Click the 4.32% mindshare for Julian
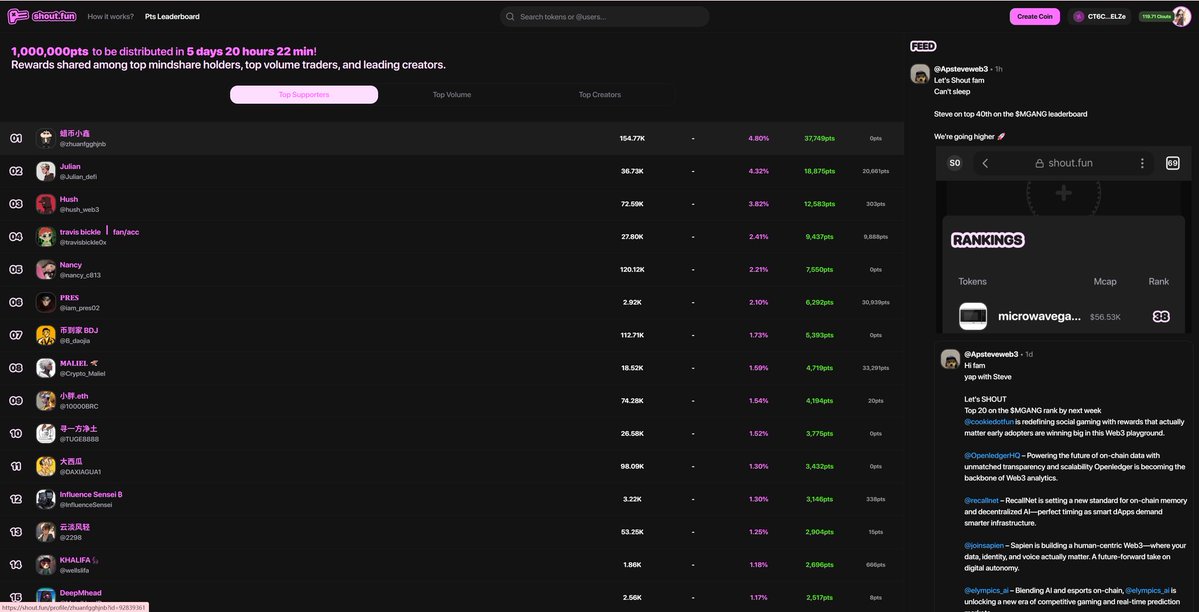Viewport: 1199px width, 612px height. pos(759,171)
